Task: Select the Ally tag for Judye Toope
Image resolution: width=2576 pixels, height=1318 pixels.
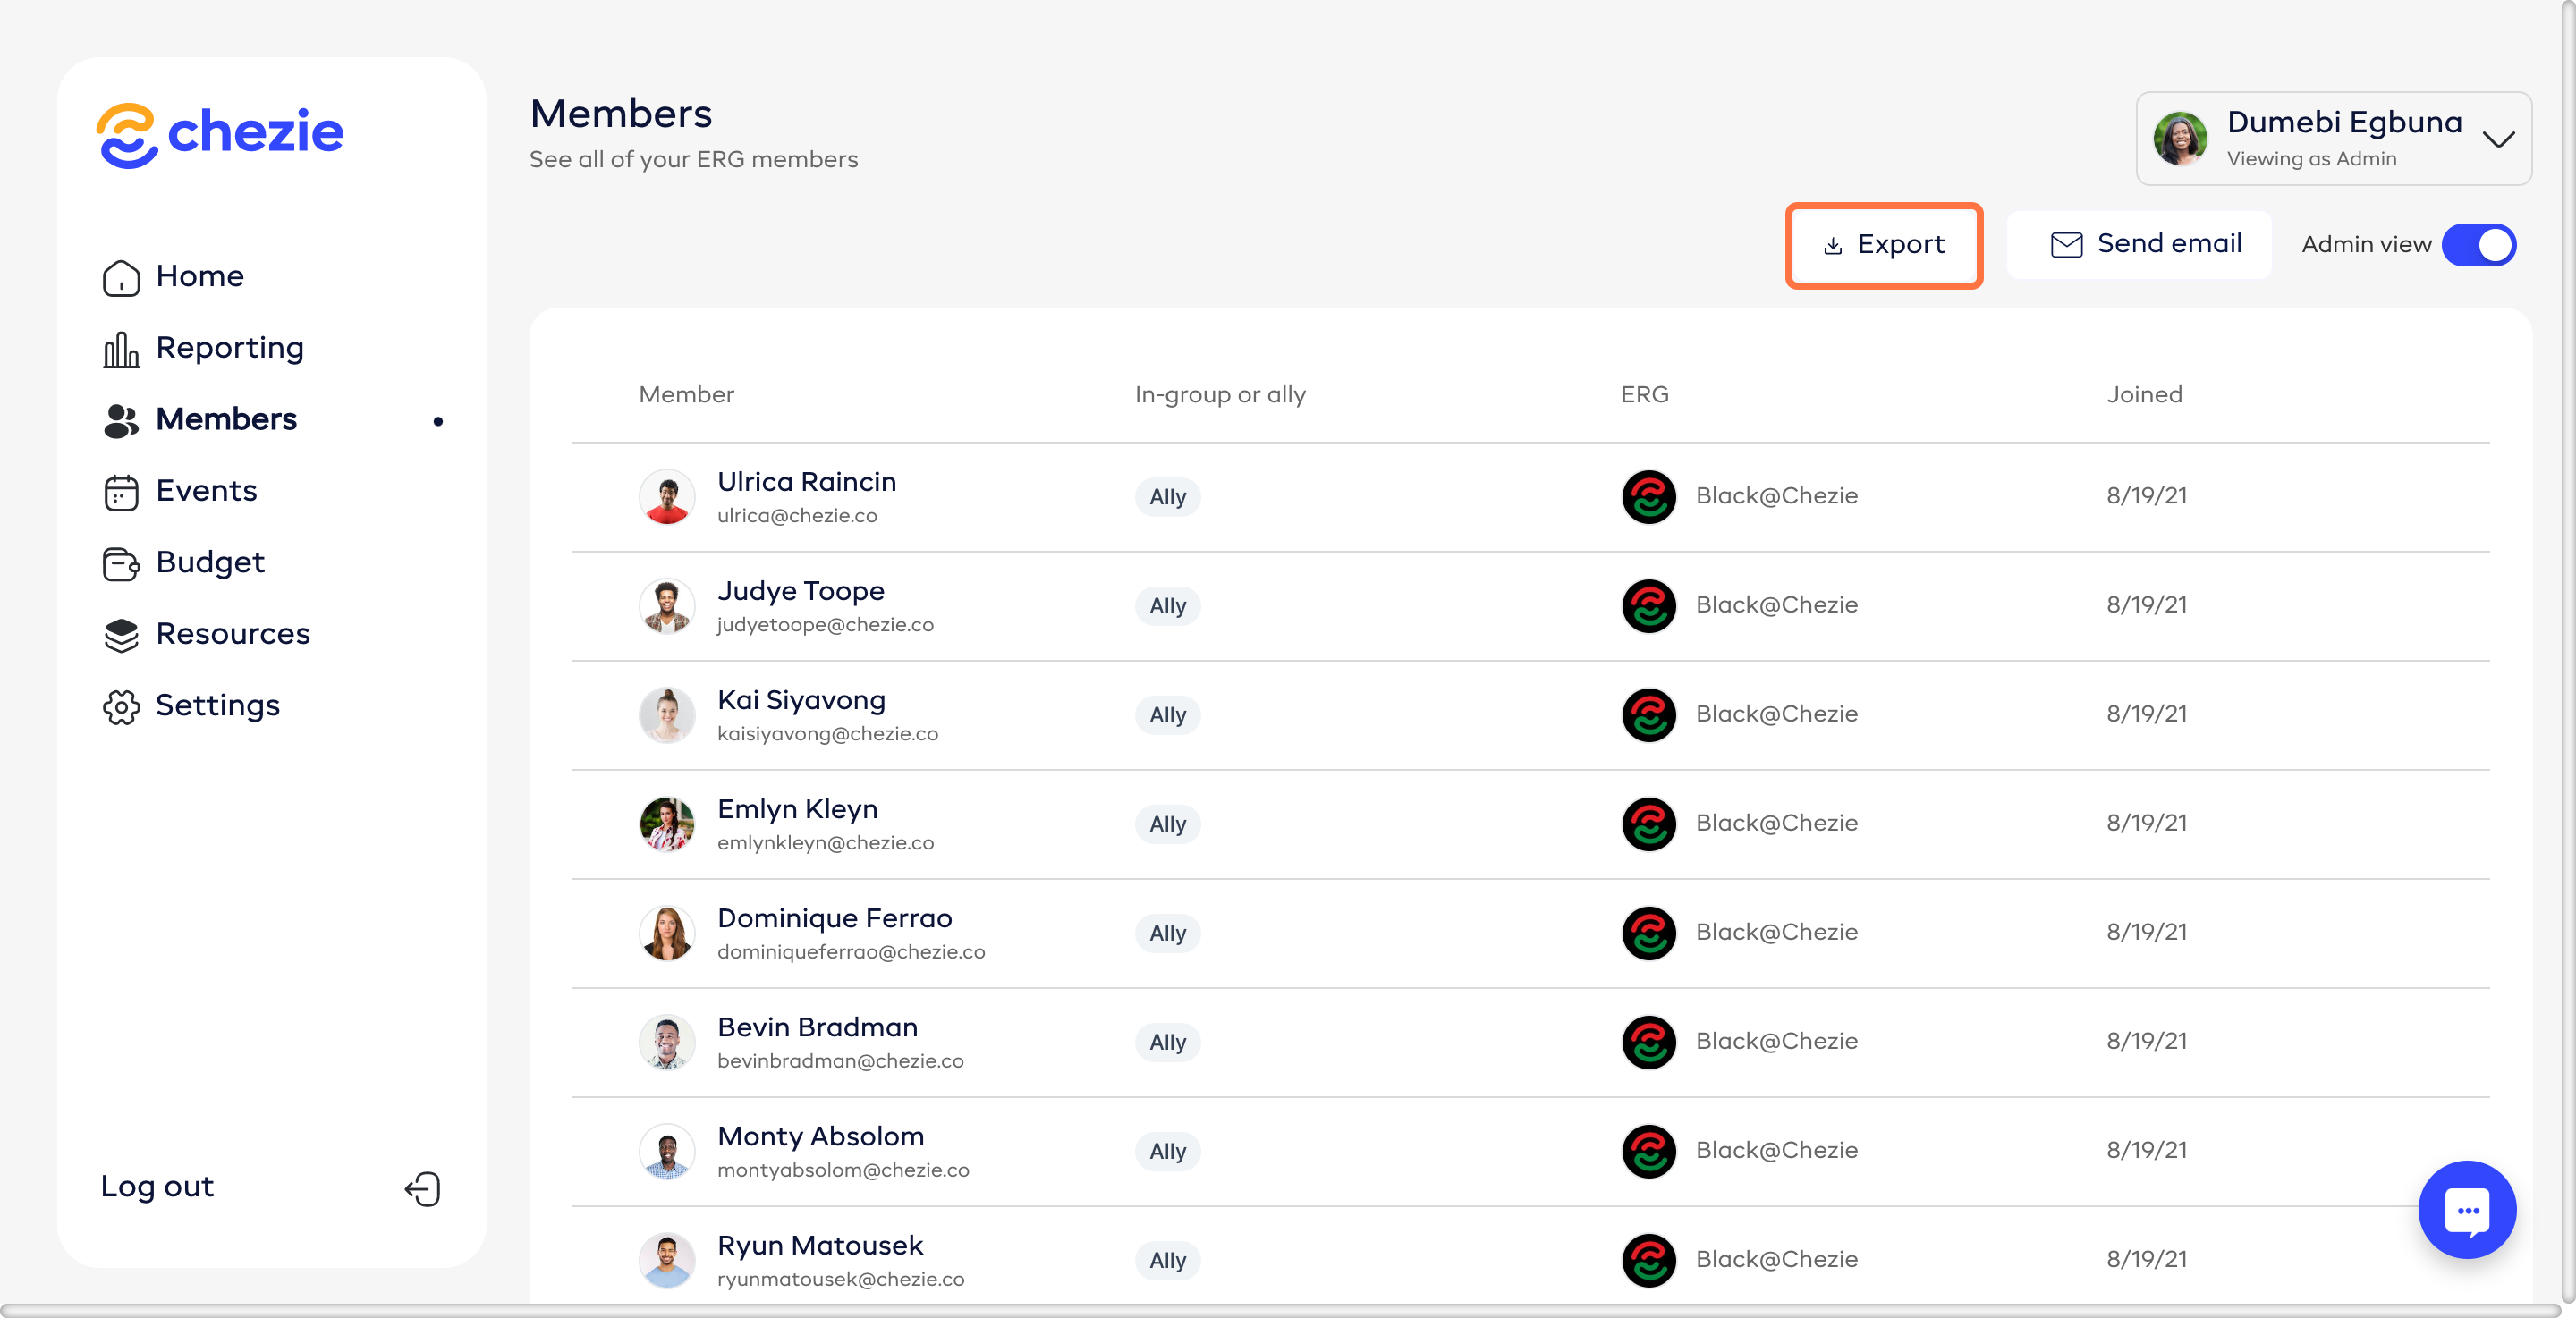Action: pos(1167,606)
